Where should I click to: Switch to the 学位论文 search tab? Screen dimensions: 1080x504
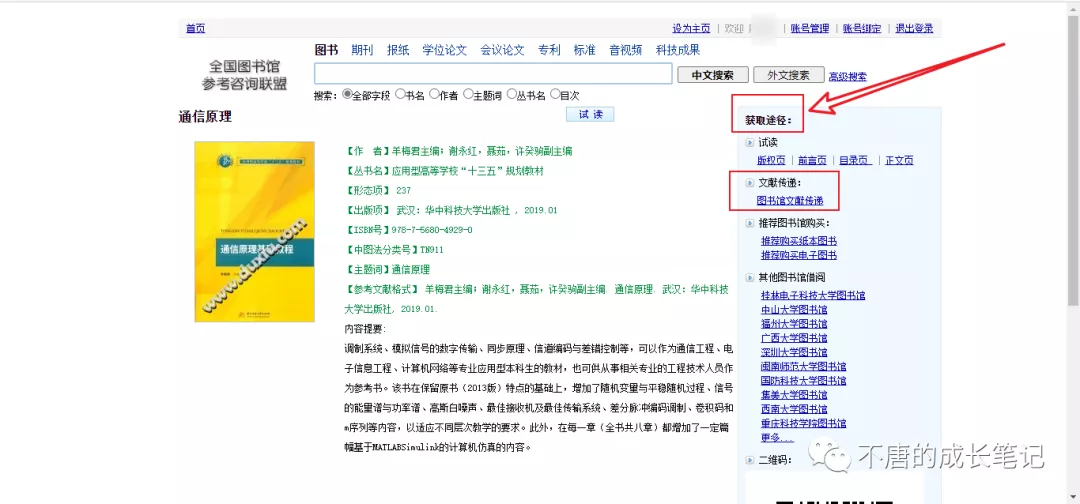[445, 50]
